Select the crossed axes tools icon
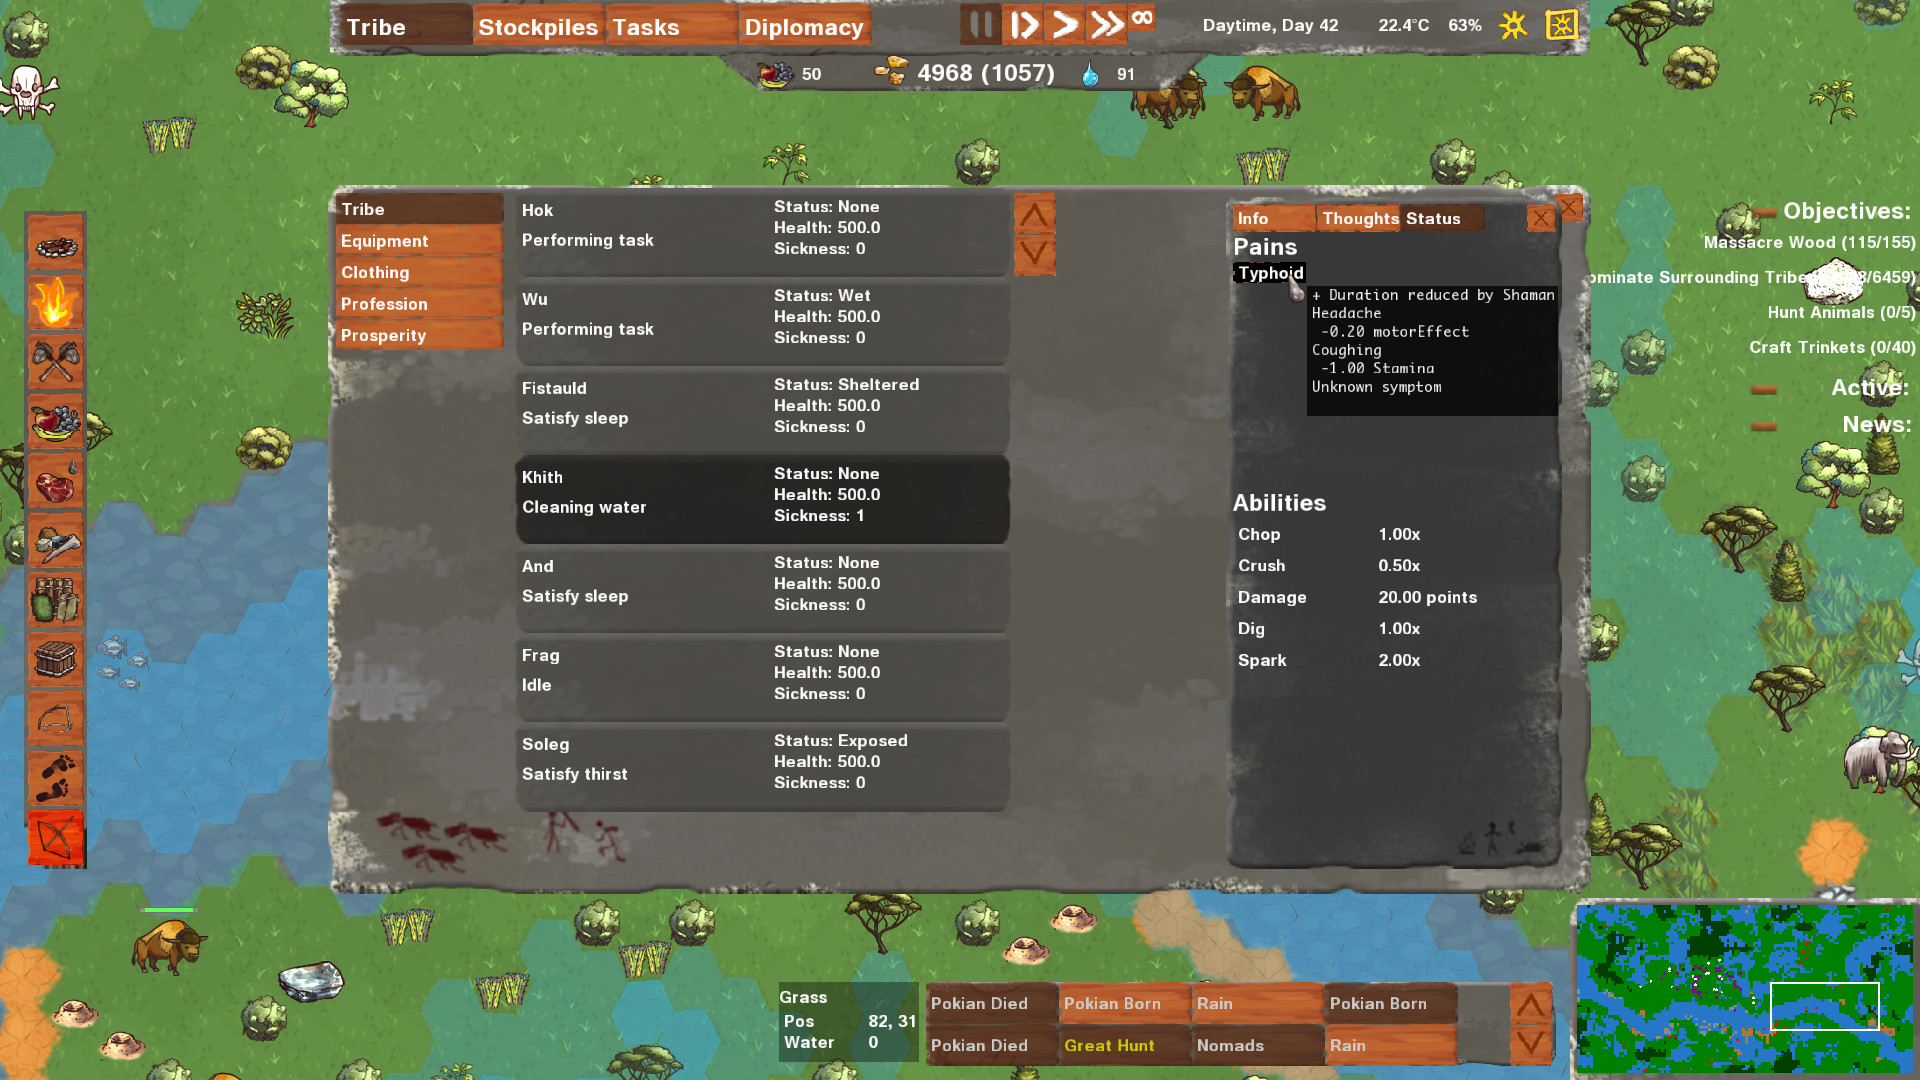Viewport: 1920px width, 1080px height. coord(57,362)
